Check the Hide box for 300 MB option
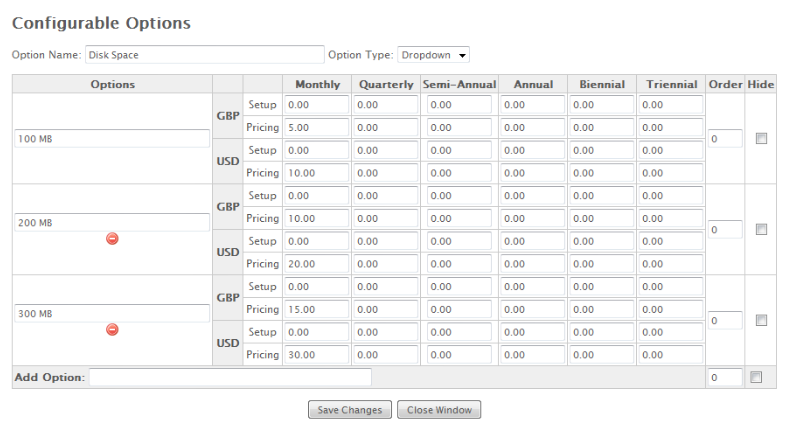 pos(761,320)
